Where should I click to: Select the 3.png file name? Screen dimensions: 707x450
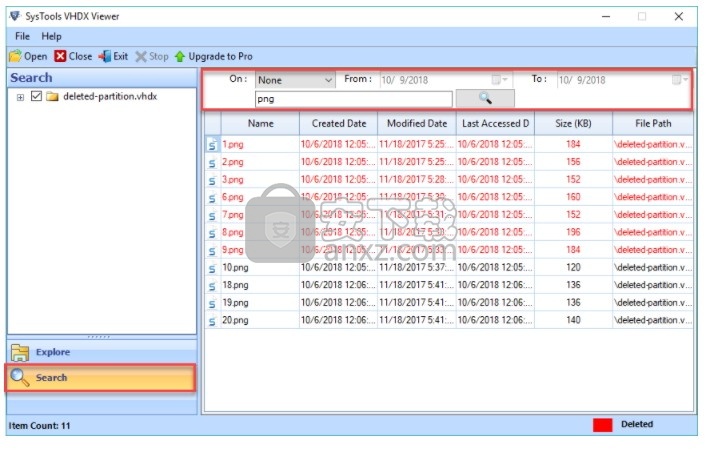[x=233, y=180]
